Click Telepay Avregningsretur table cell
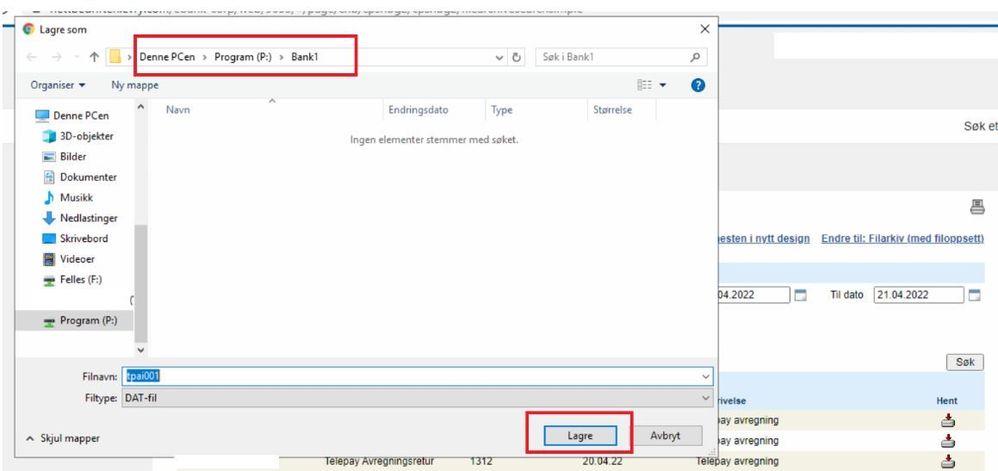 tap(379, 461)
